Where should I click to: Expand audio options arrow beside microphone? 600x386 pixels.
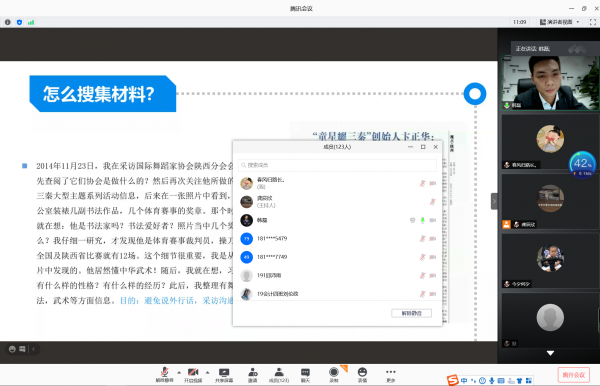[179, 372]
